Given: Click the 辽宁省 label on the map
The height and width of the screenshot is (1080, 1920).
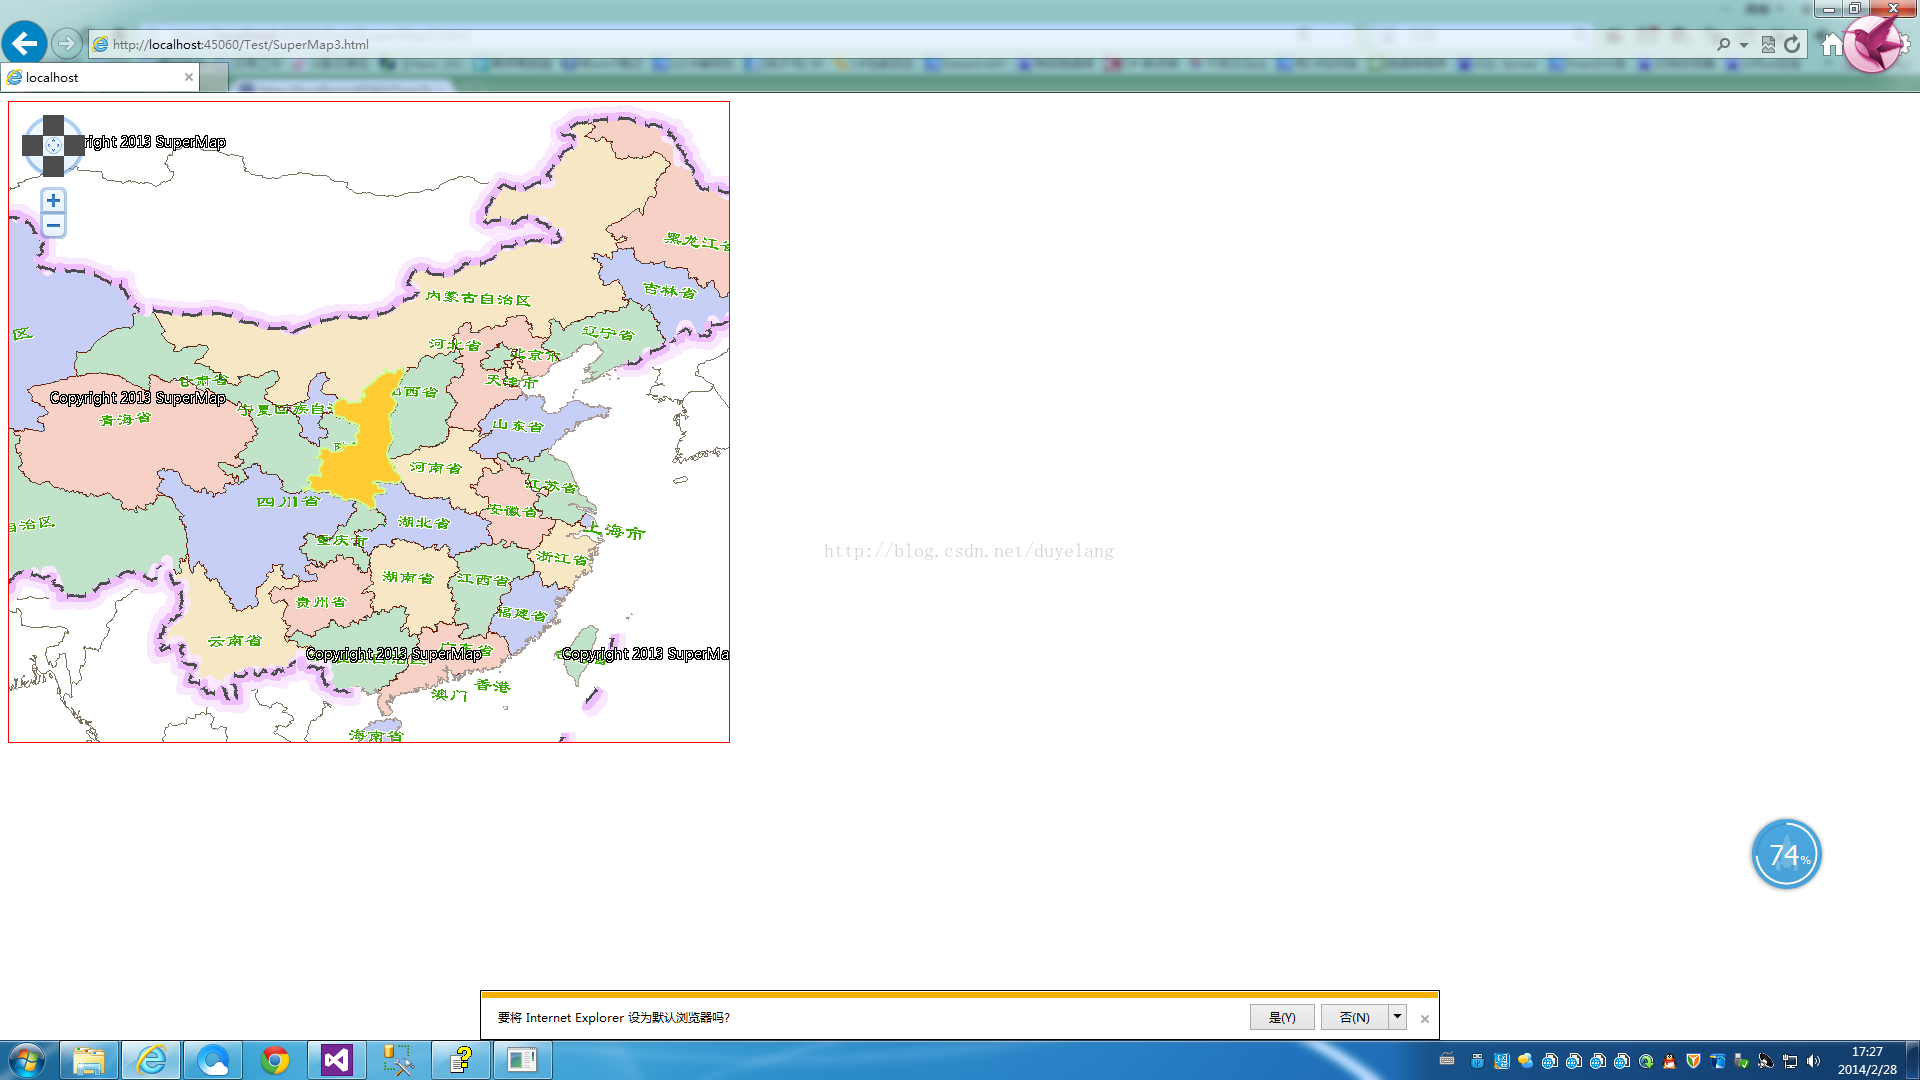Looking at the screenshot, I should (x=608, y=332).
